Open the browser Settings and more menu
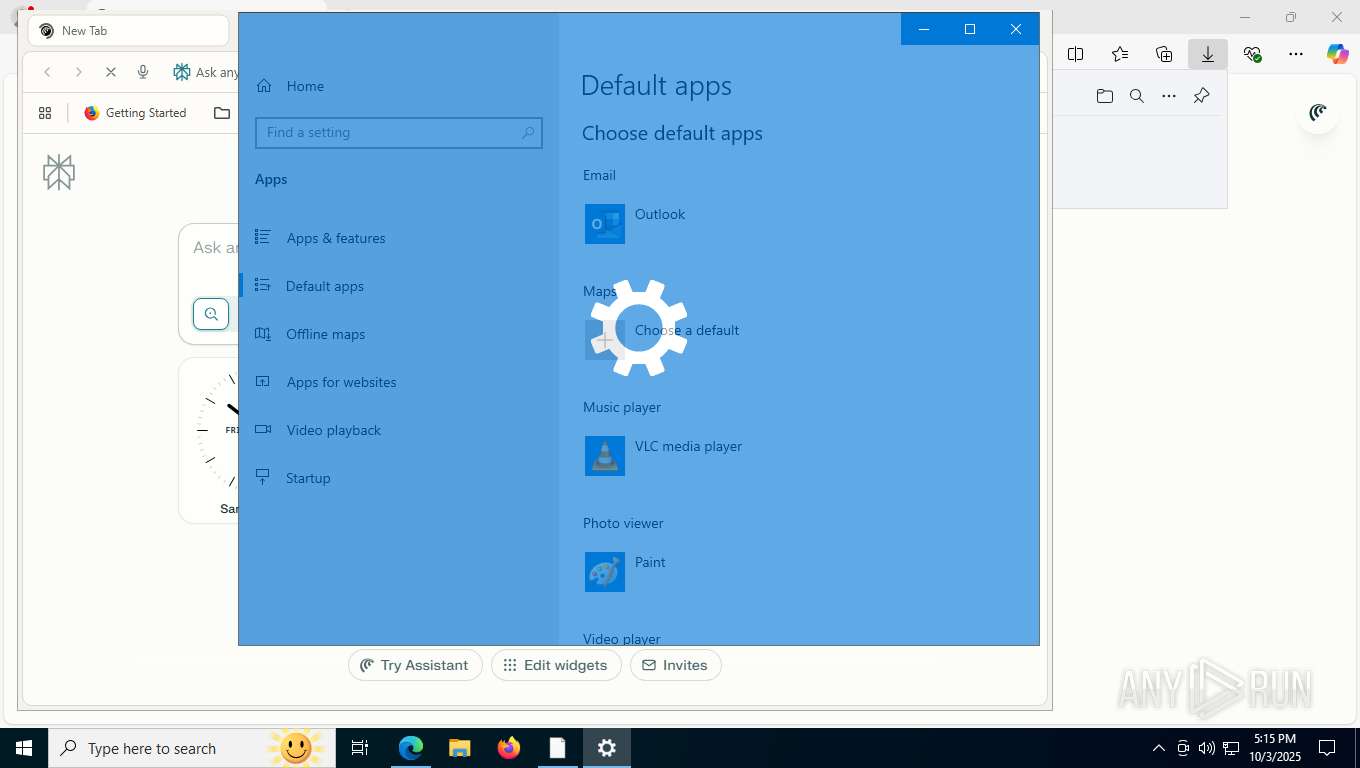The image size is (1360, 768). (1296, 54)
